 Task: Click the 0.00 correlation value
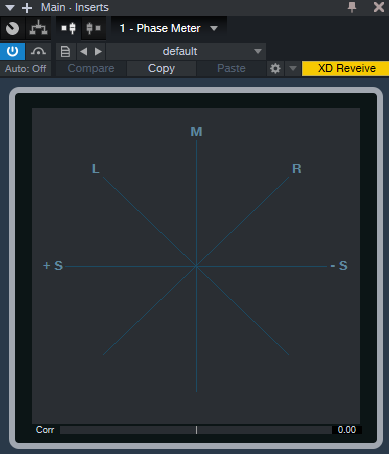(347, 430)
